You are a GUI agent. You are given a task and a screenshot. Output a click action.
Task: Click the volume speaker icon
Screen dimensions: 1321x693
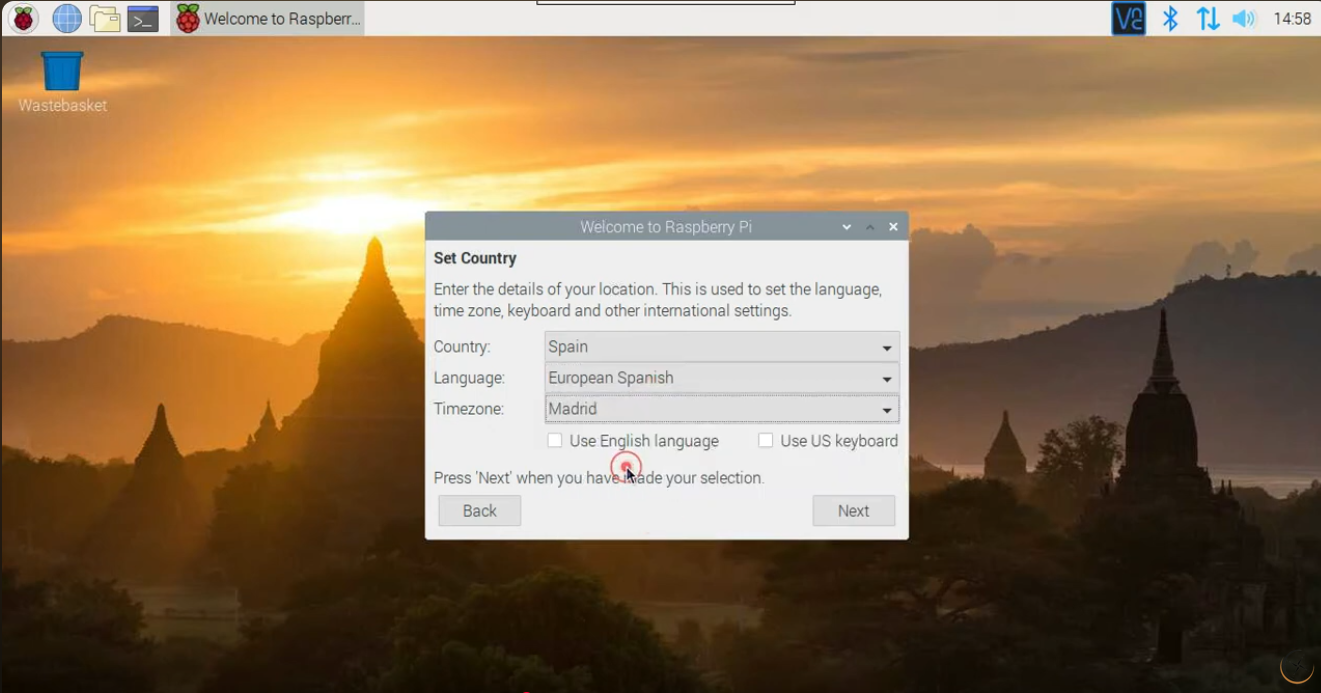(x=1243, y=19)
